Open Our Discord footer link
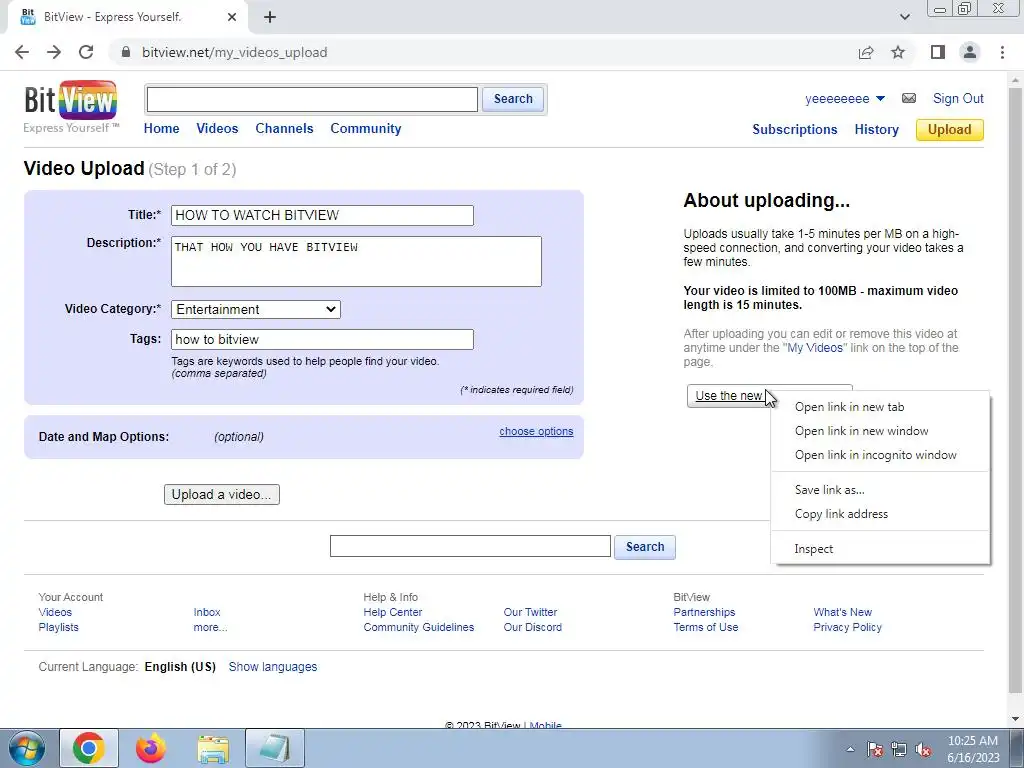The height and width of the screenshot is (768, 1024). (x=532, y=627)
